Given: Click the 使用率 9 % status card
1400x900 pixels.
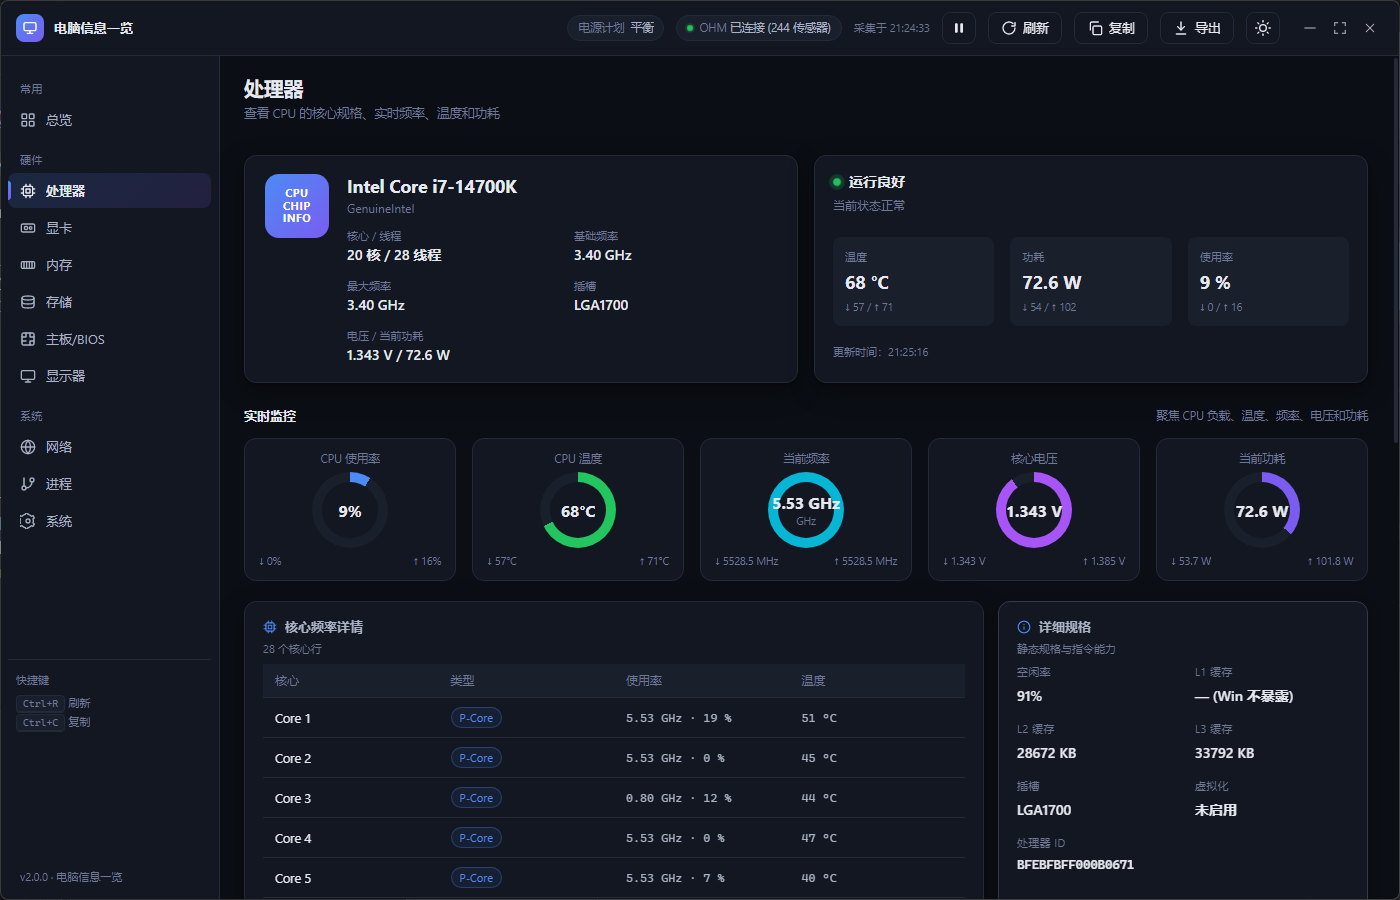Looking at the screenshot, I should click(x=1268, y=281).
